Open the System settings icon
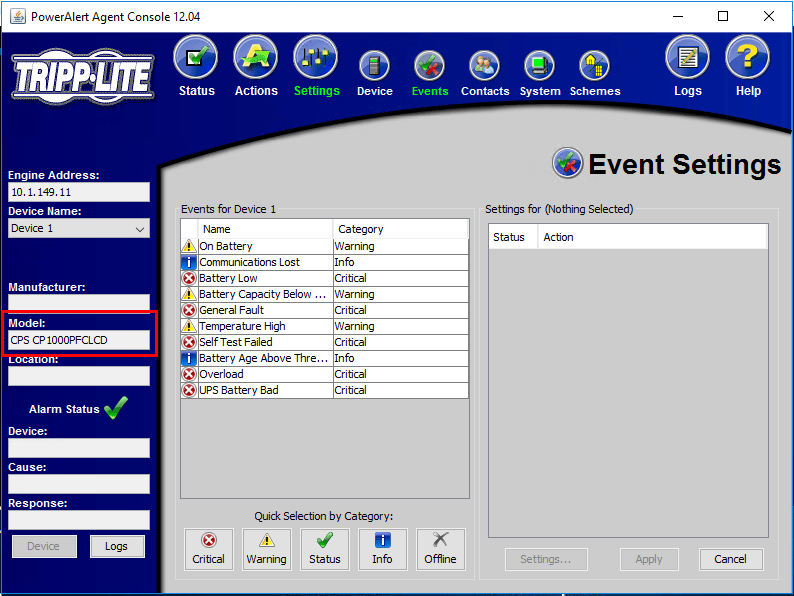 tap(540, 67)
